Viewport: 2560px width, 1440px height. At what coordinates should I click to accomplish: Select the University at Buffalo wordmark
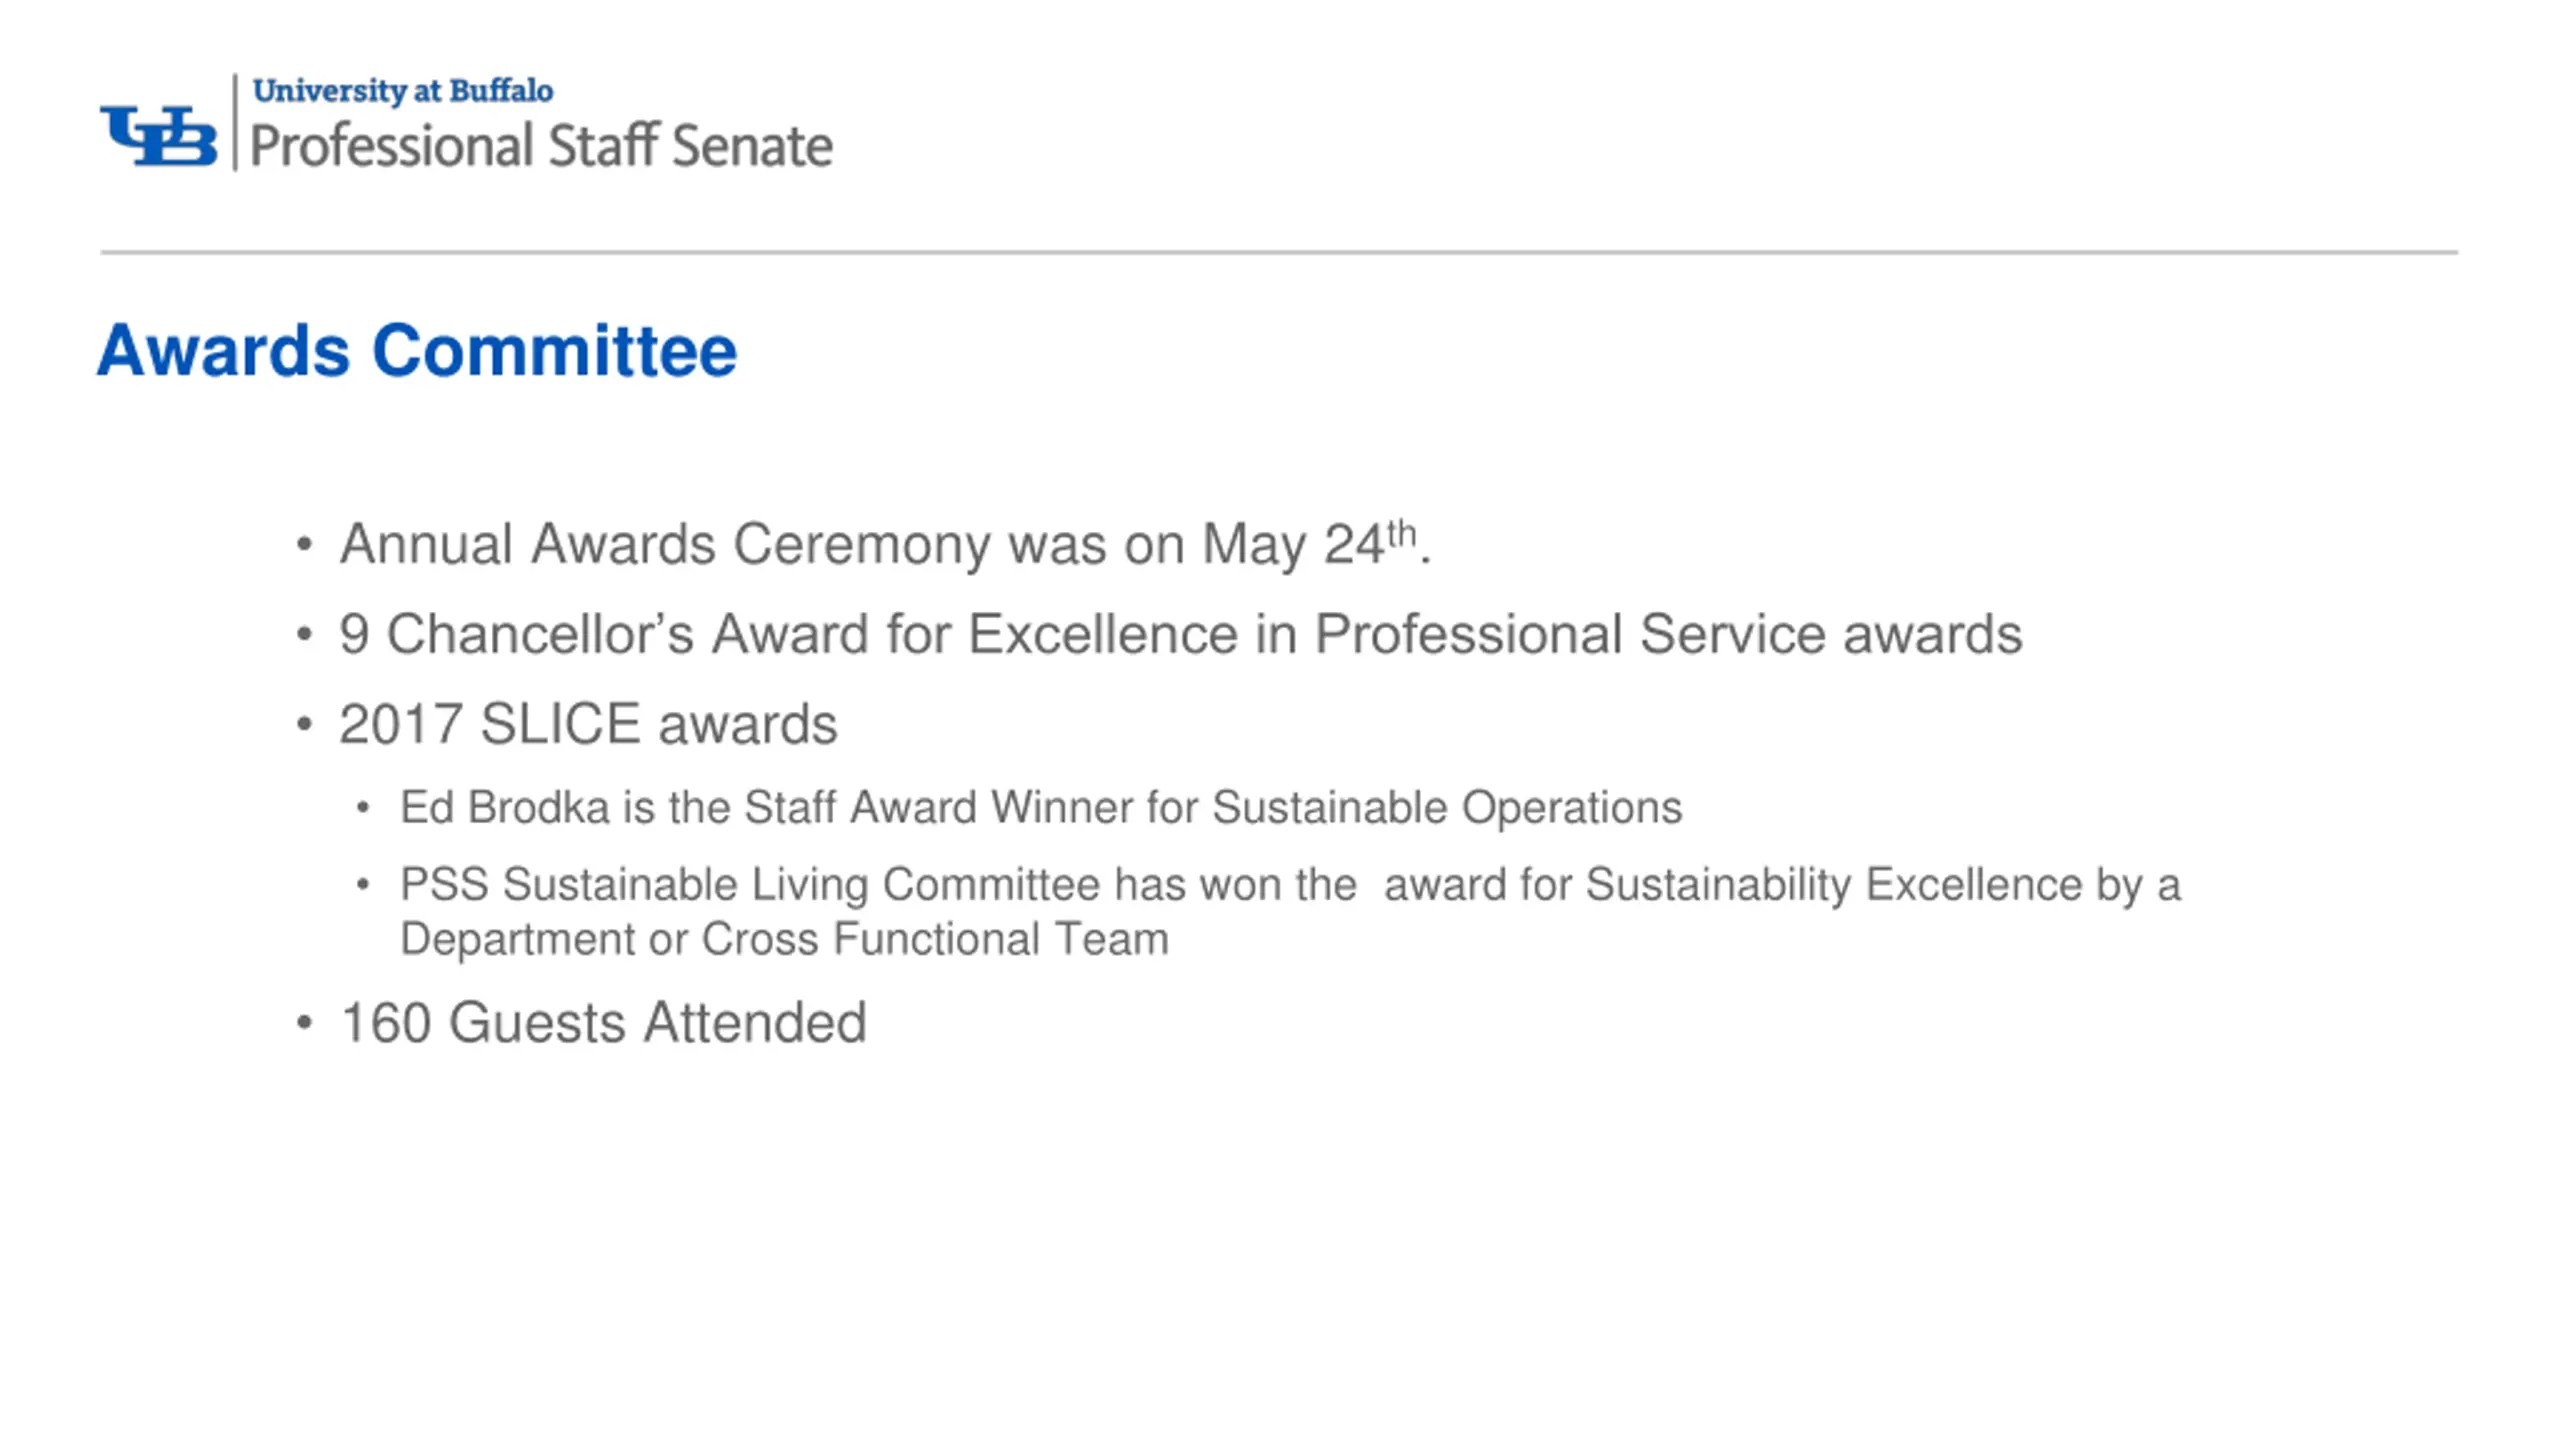(x=403, y=91)
